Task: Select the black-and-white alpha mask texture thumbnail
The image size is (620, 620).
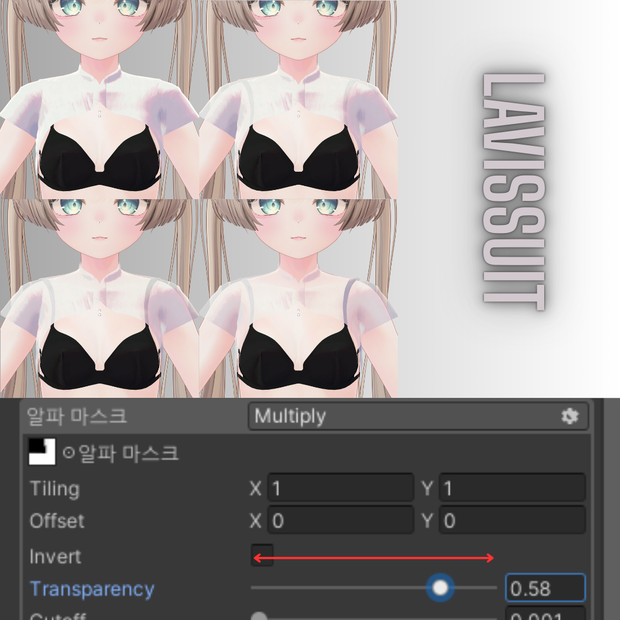Action: point(42,452)
